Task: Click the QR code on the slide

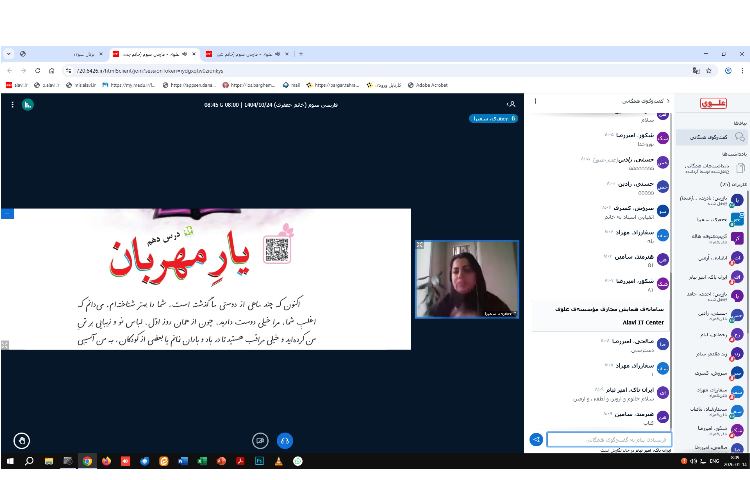Action: [277, 250]
